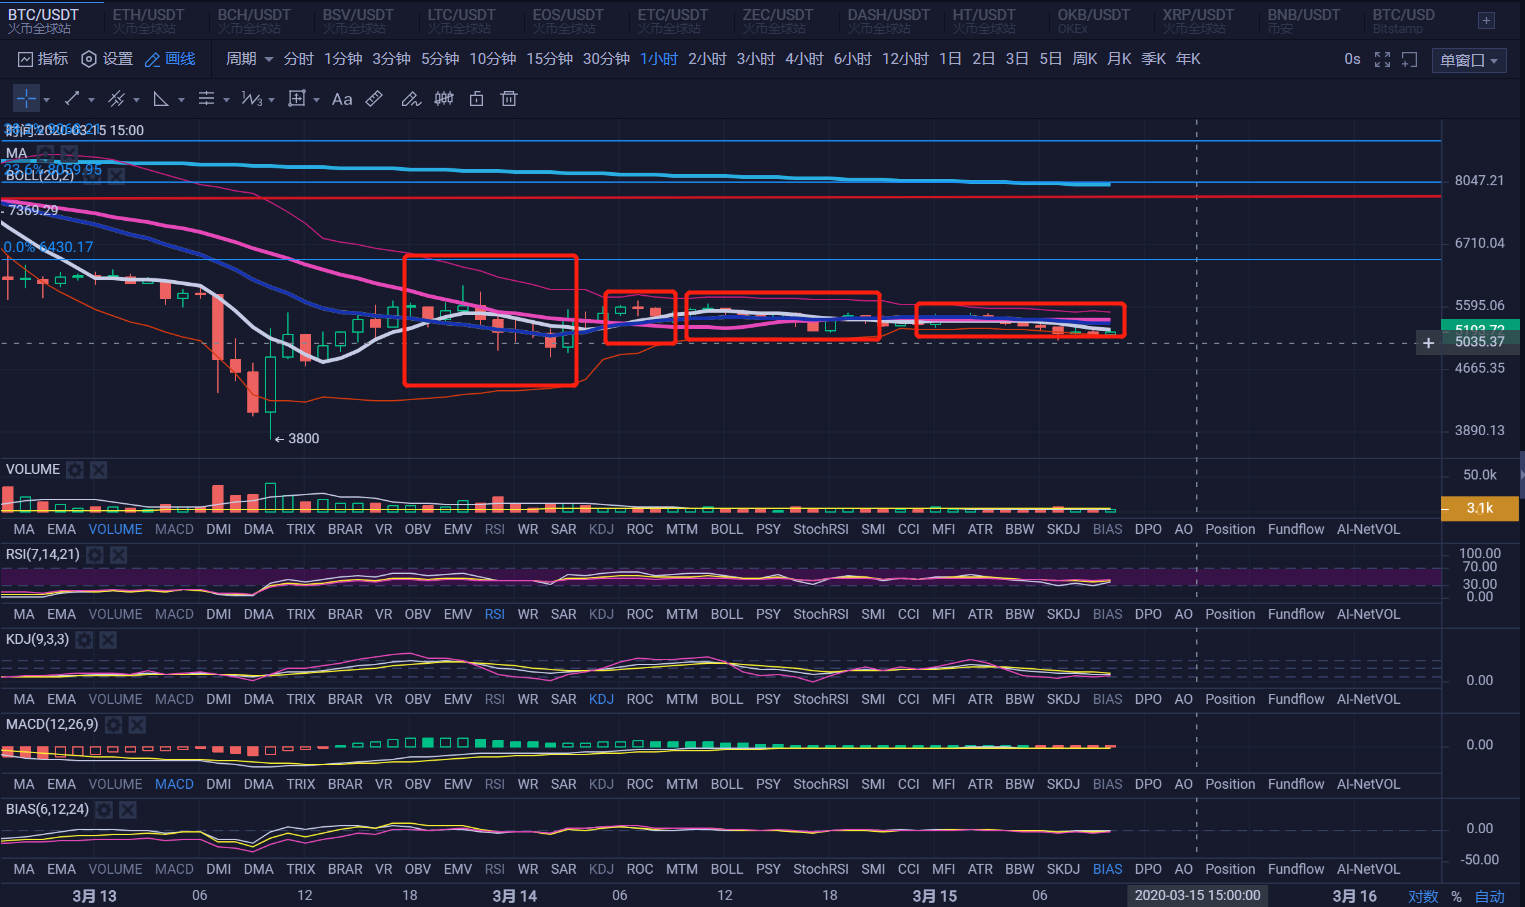Open the 周期 period dropdown
This screenshot has width=1525, height=907.
[x=249, y=59]
